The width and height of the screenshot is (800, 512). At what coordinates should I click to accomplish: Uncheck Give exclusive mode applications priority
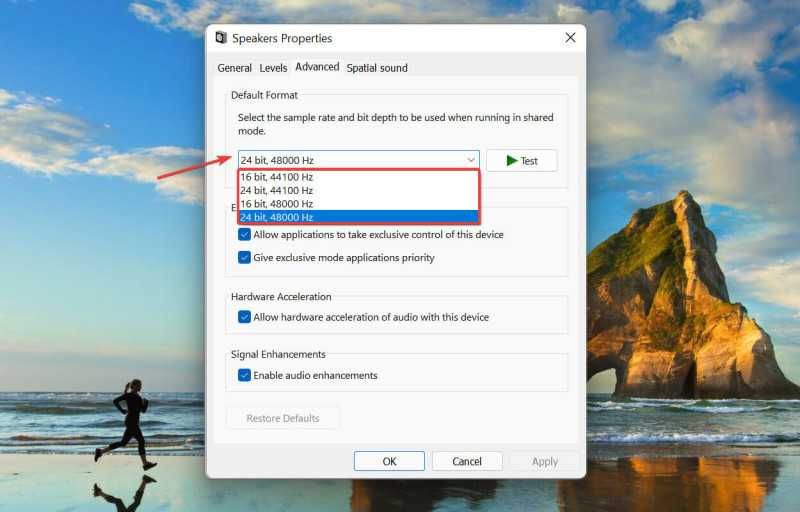(244, 258)
